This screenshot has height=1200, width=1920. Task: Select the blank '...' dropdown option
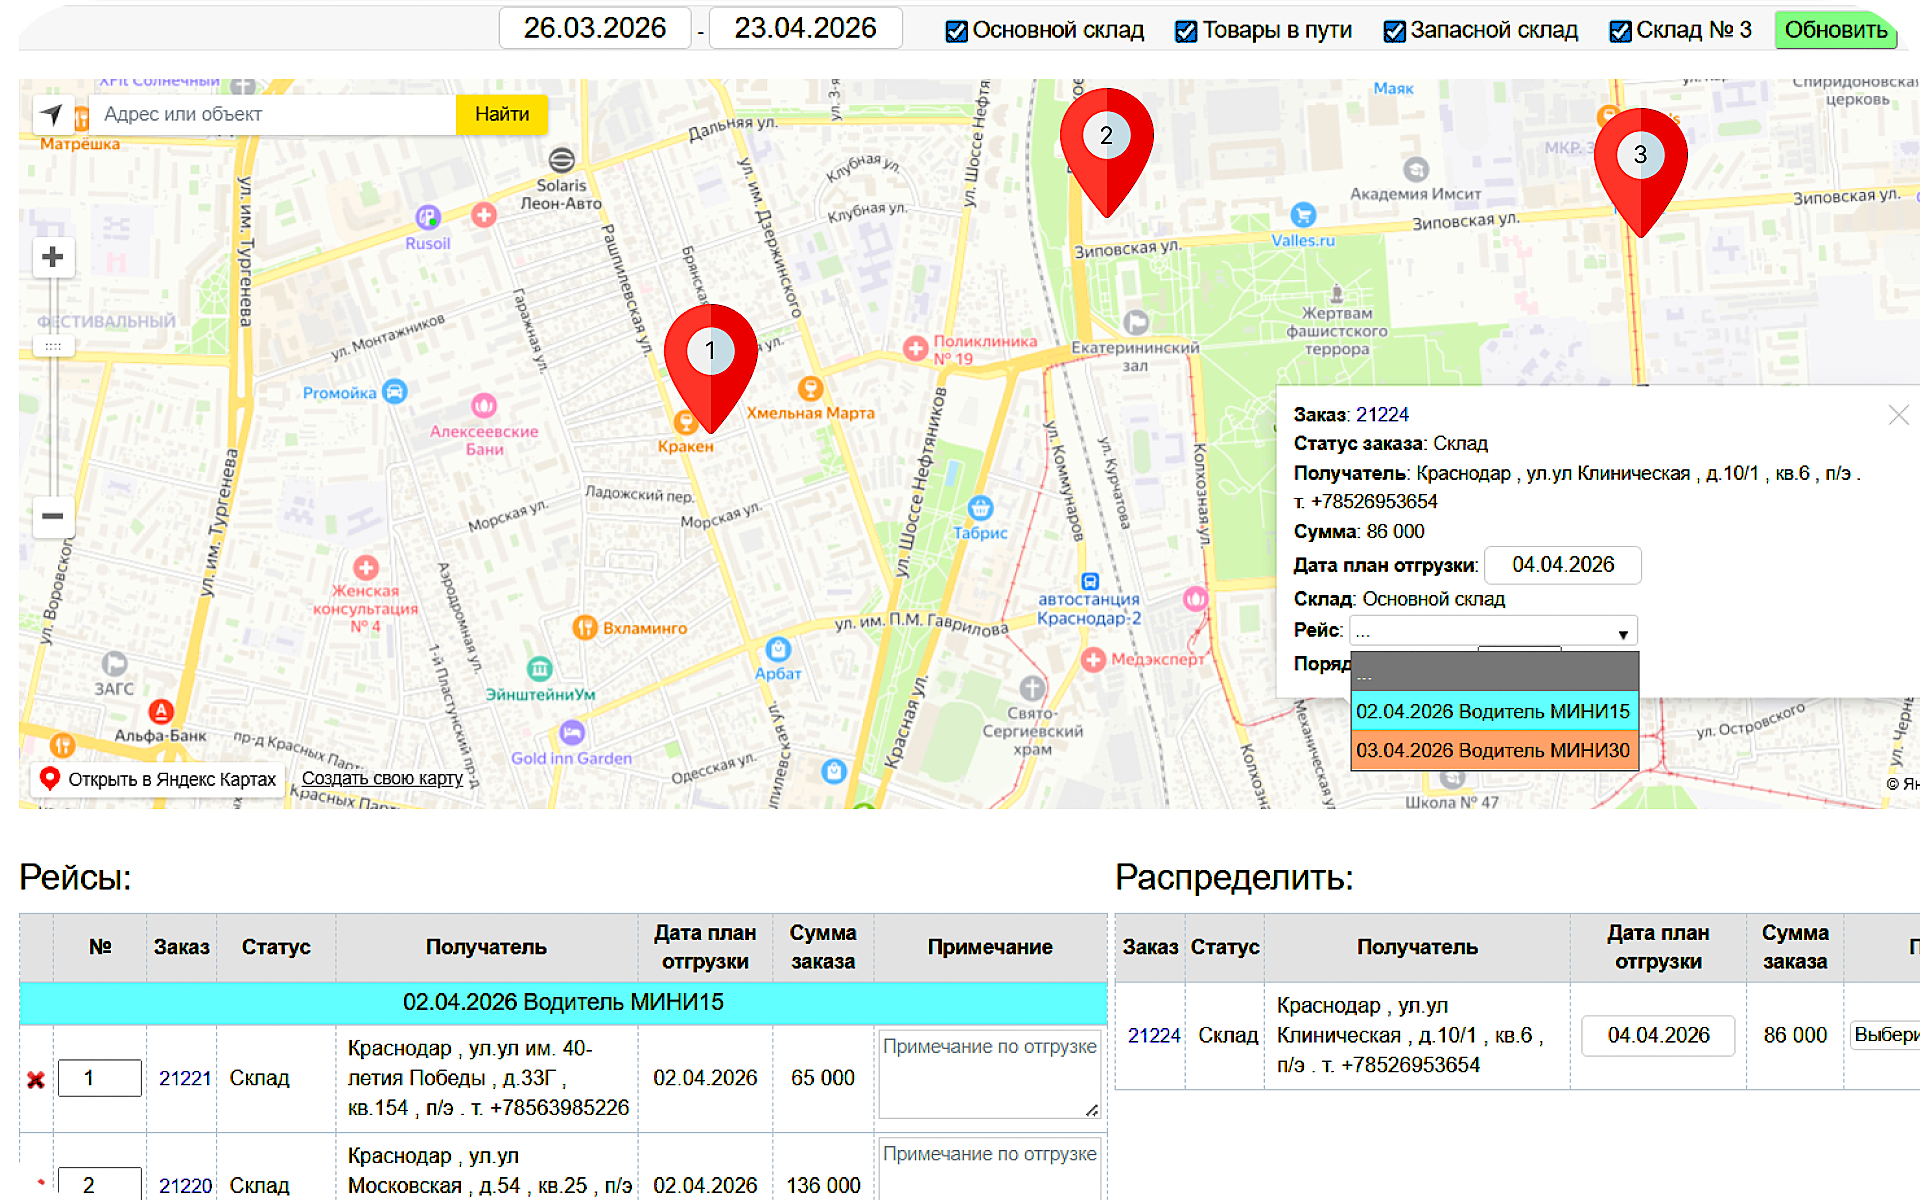(1494, 673)
